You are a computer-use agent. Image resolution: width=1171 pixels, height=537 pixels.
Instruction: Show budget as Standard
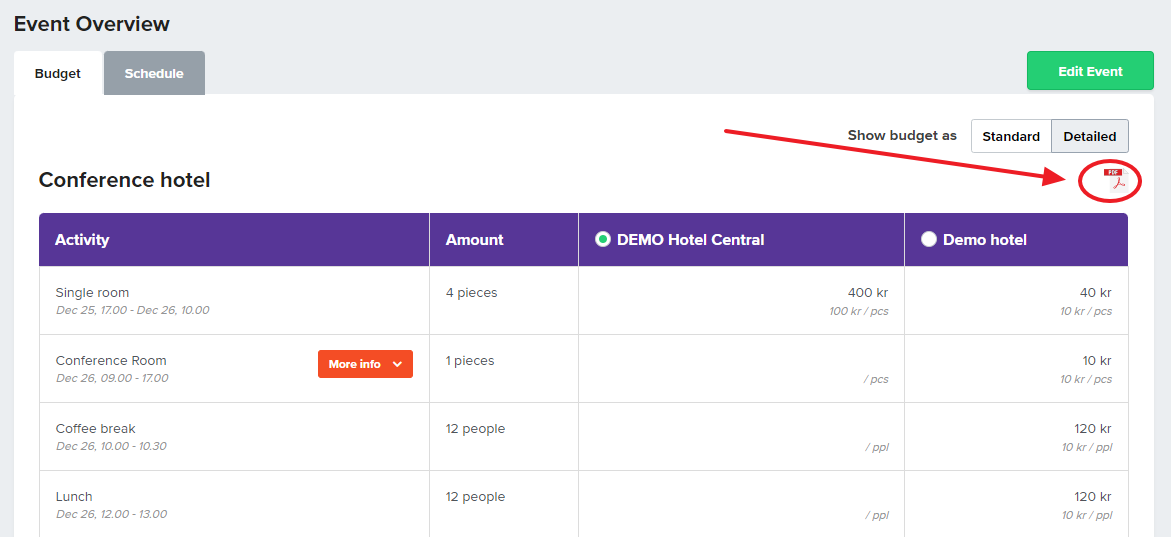1011,137
